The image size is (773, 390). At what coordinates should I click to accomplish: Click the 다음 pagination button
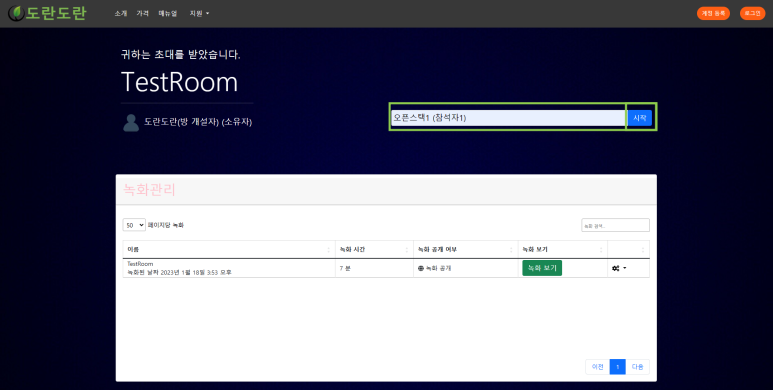[x=637, y=367]
